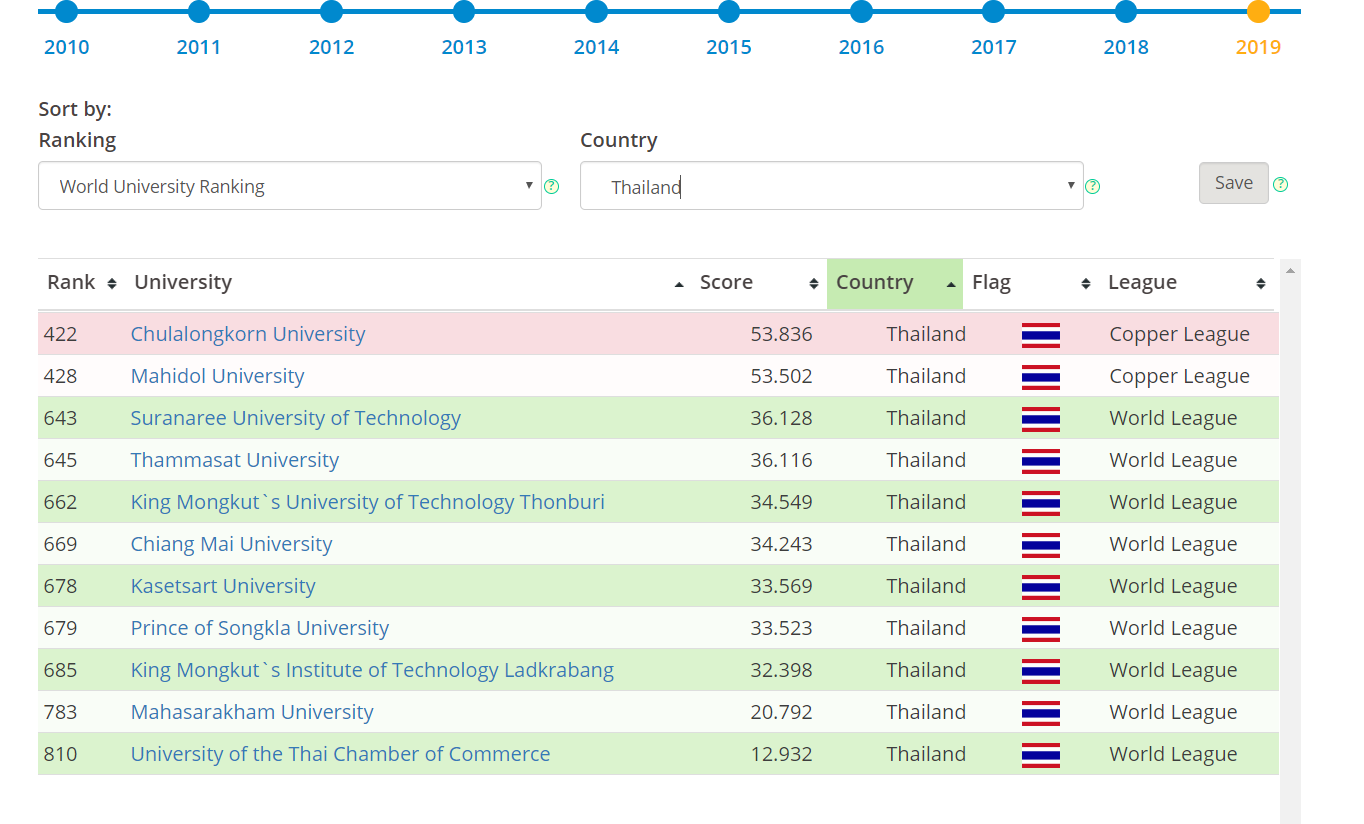Click the scrollbar up arrow of the table
The height and width of the screenshot is (824, 1364).
coord(1290,270)
